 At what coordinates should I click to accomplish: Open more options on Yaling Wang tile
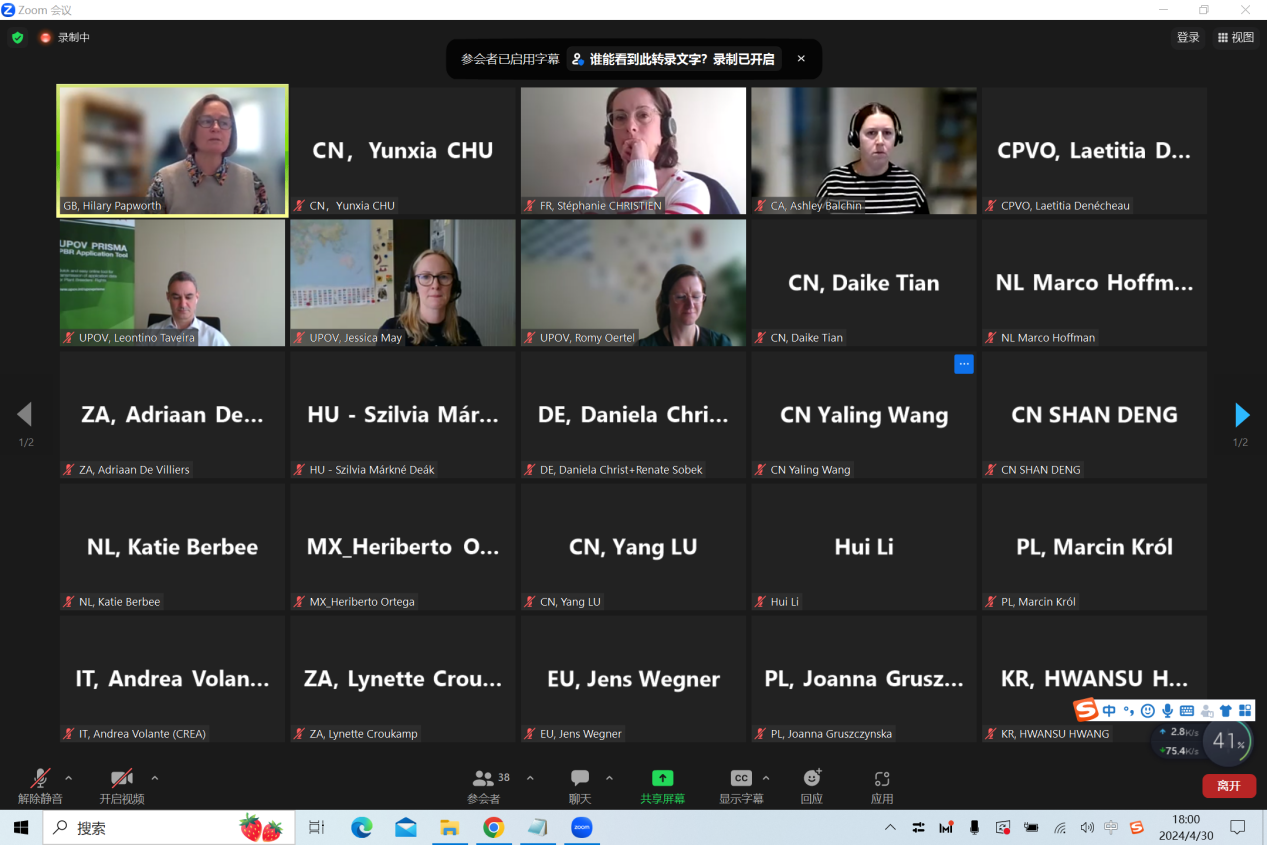coord(963,365)
